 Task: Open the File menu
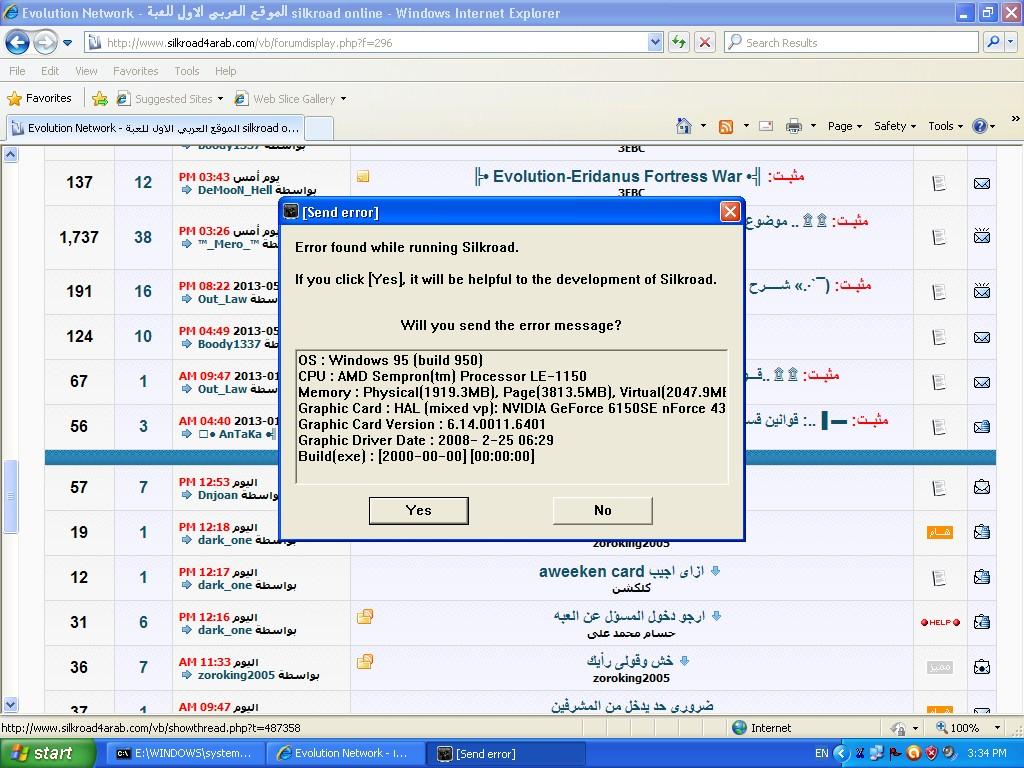[18, 71]
